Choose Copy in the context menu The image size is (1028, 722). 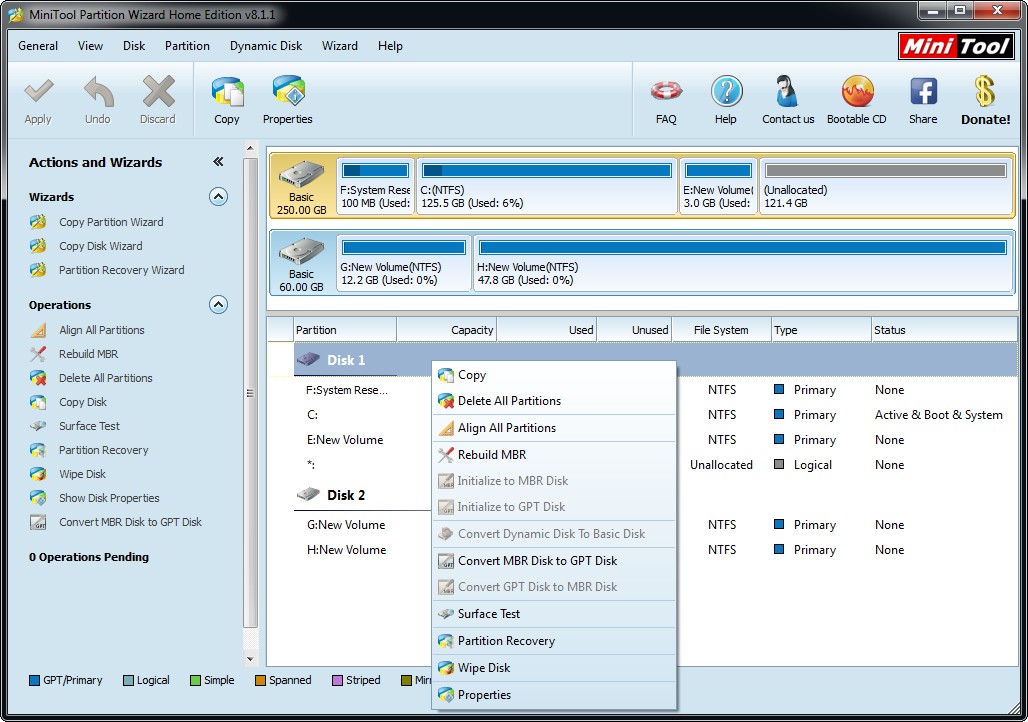(554, 375)
